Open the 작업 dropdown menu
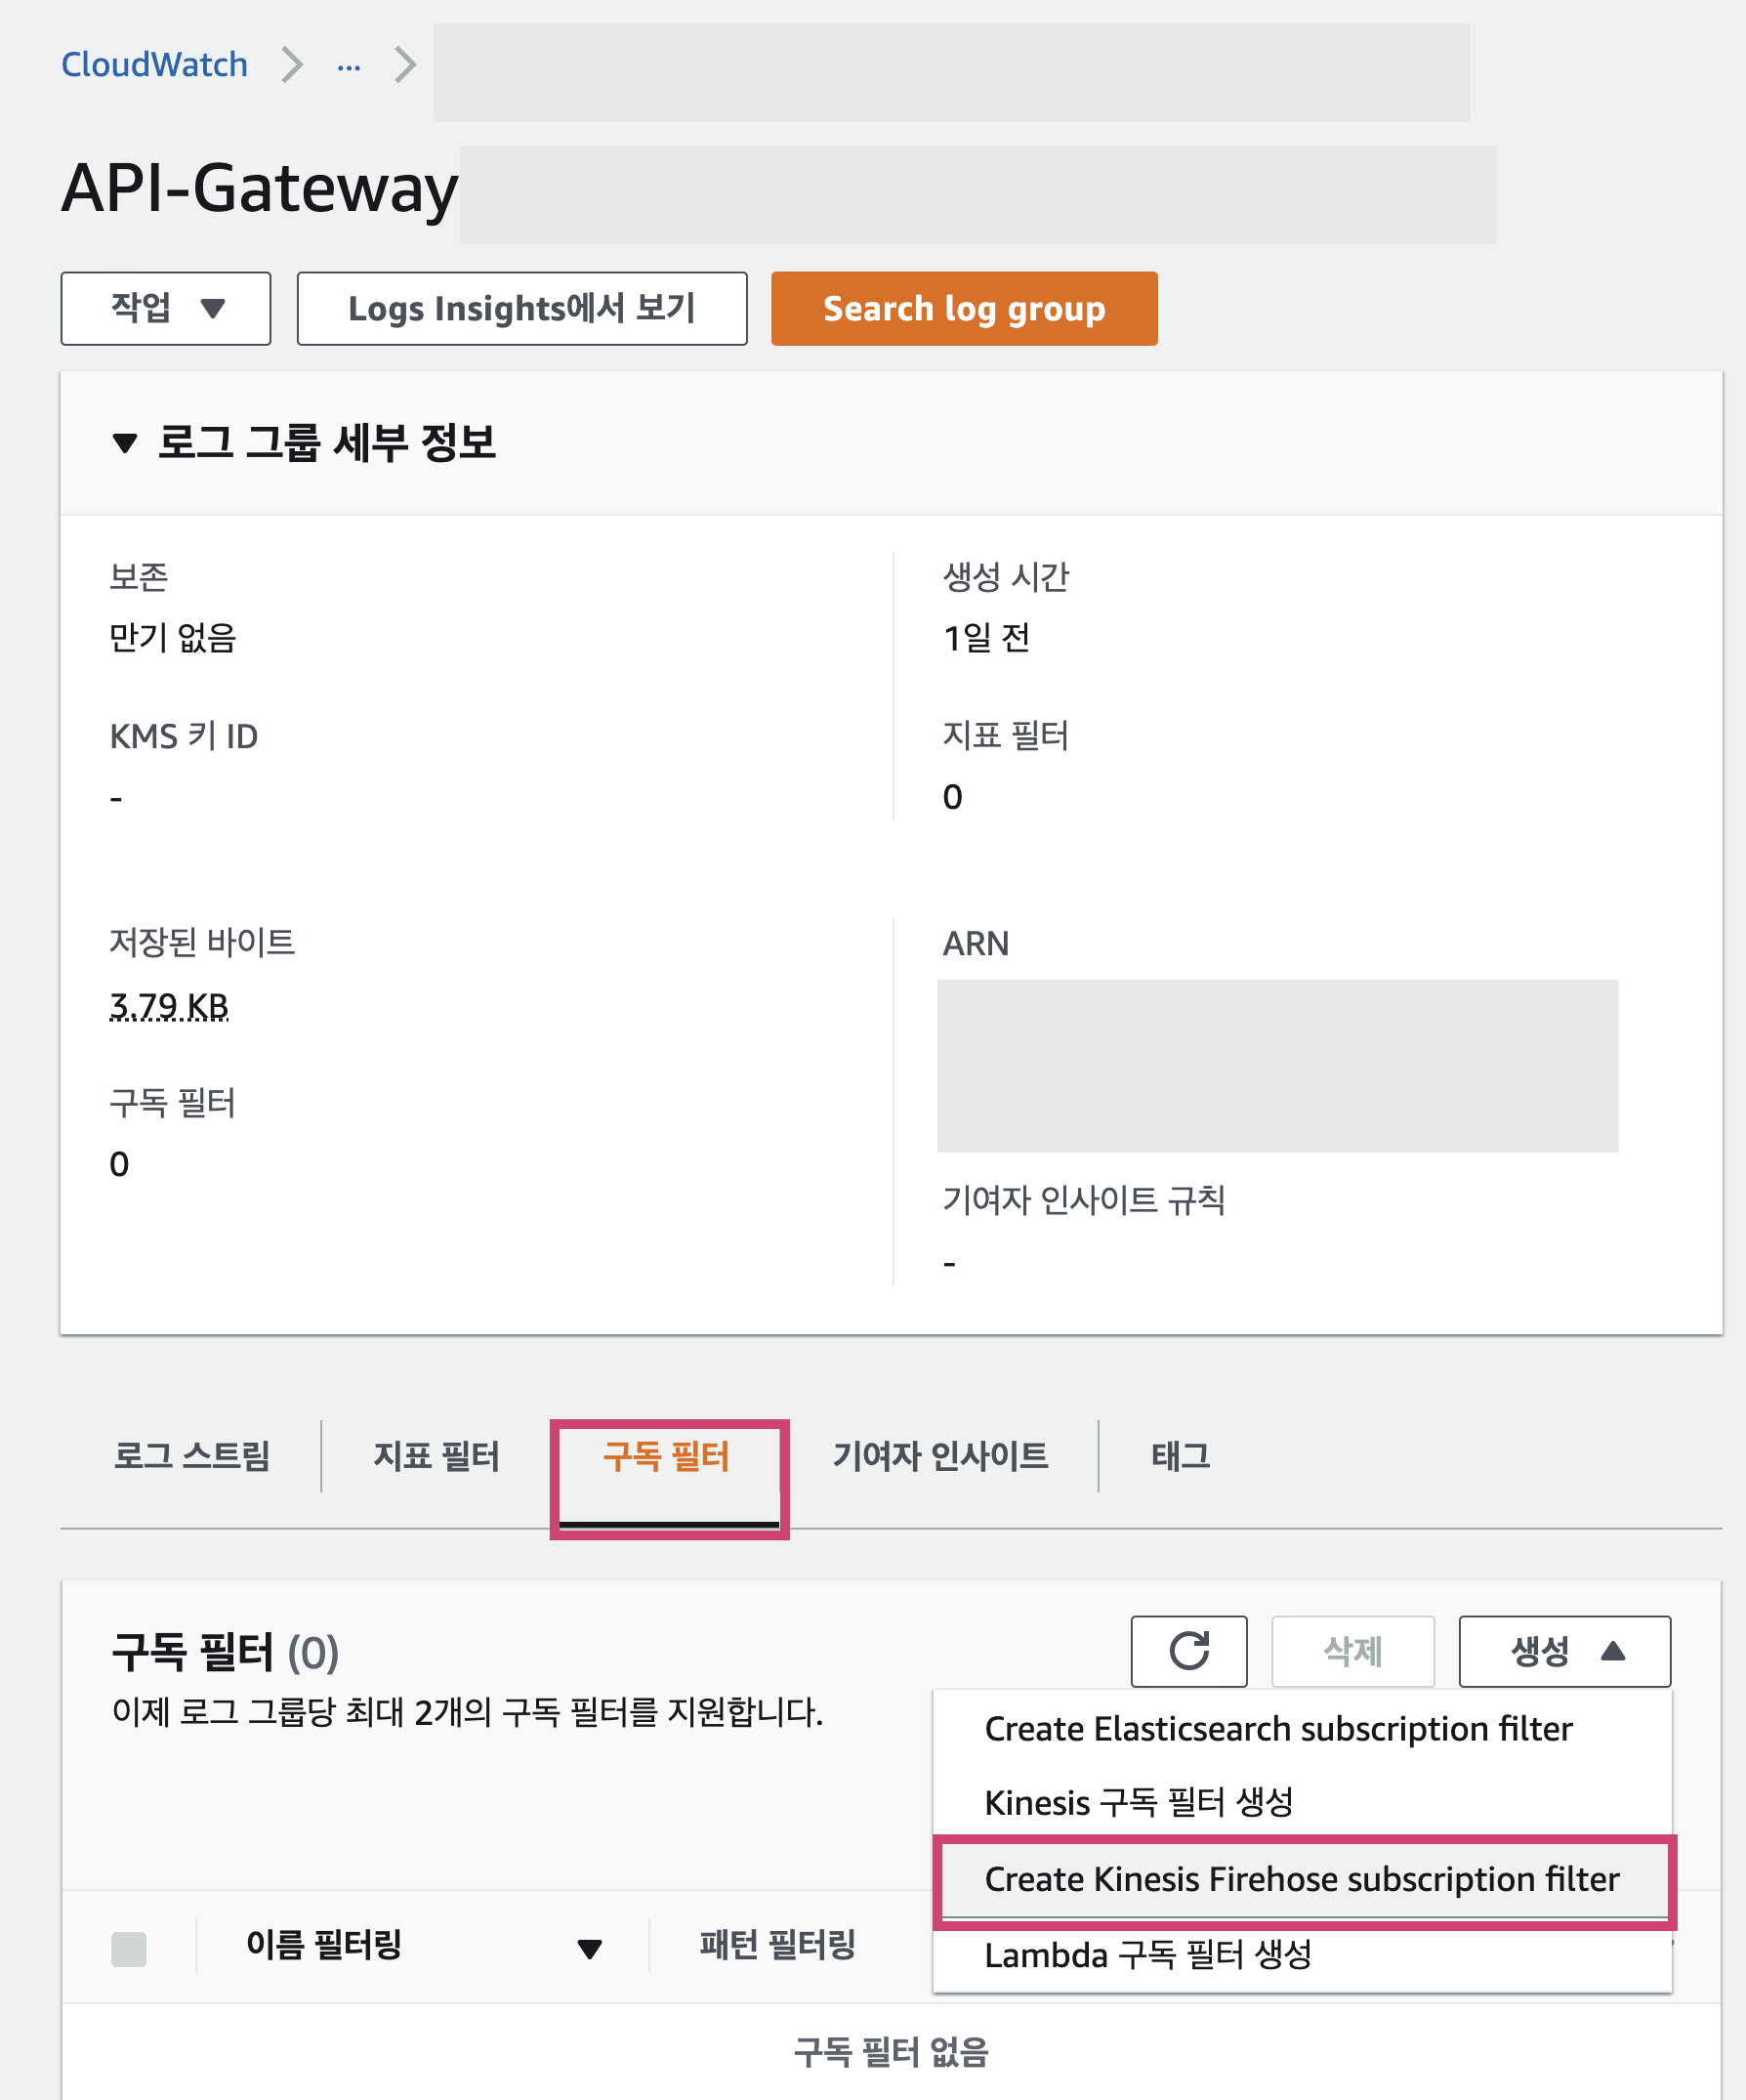1746x2100 pixels. (x=165, y=308)
